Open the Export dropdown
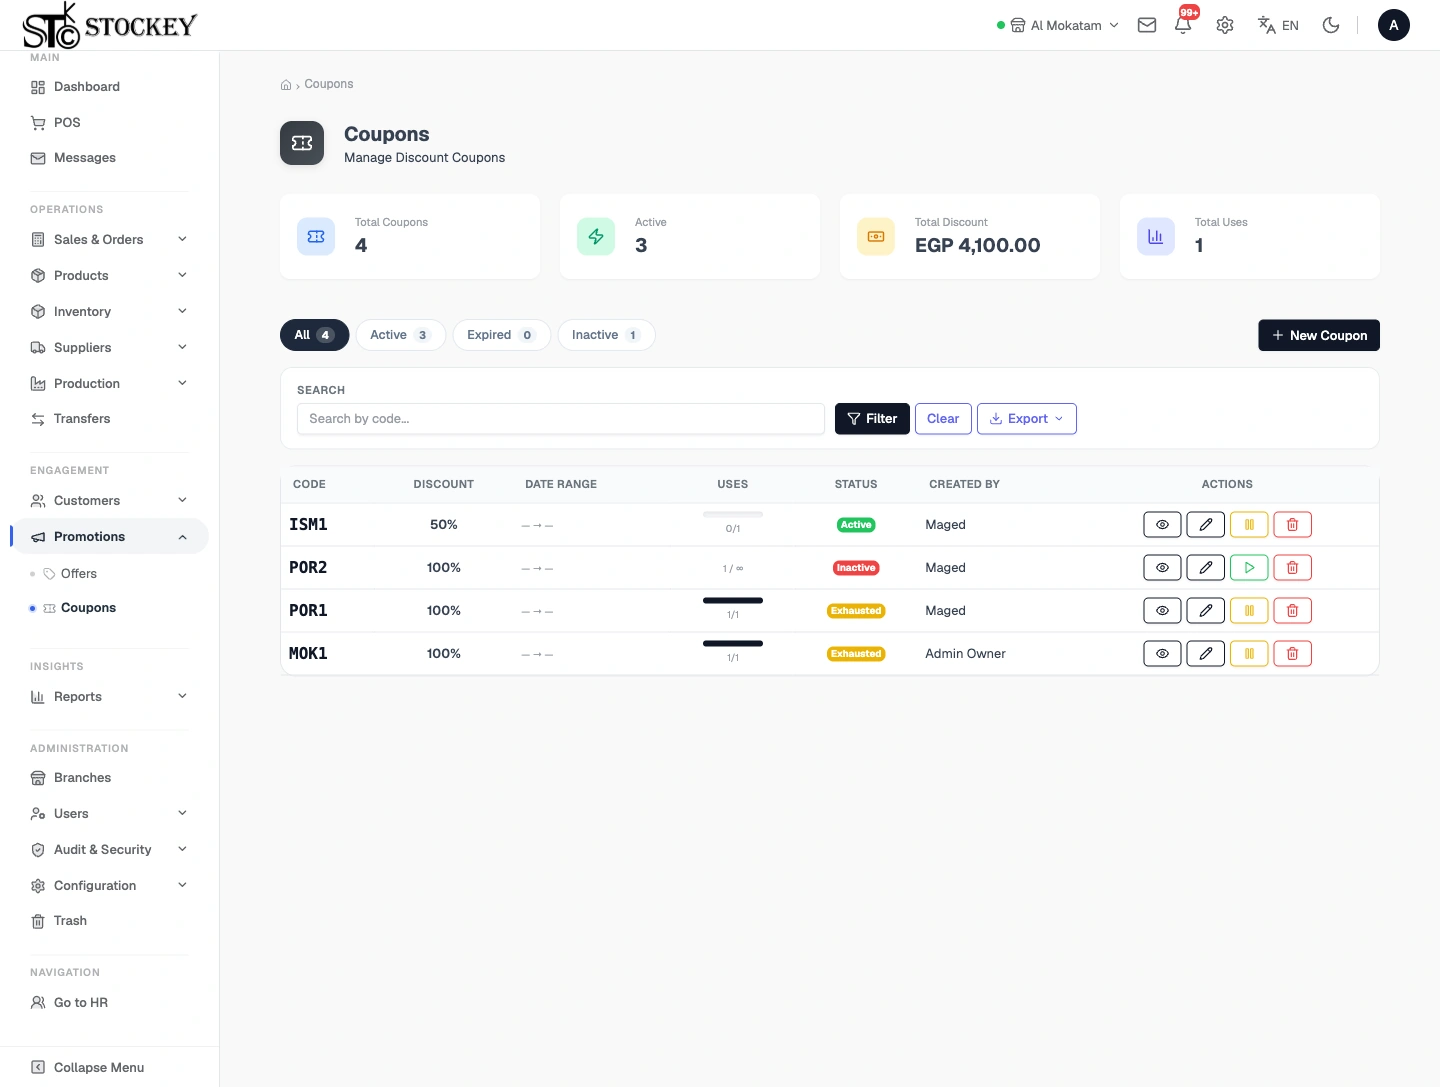The height and width of the screenshot is (1087, 1440). [x=1027, y=419]
